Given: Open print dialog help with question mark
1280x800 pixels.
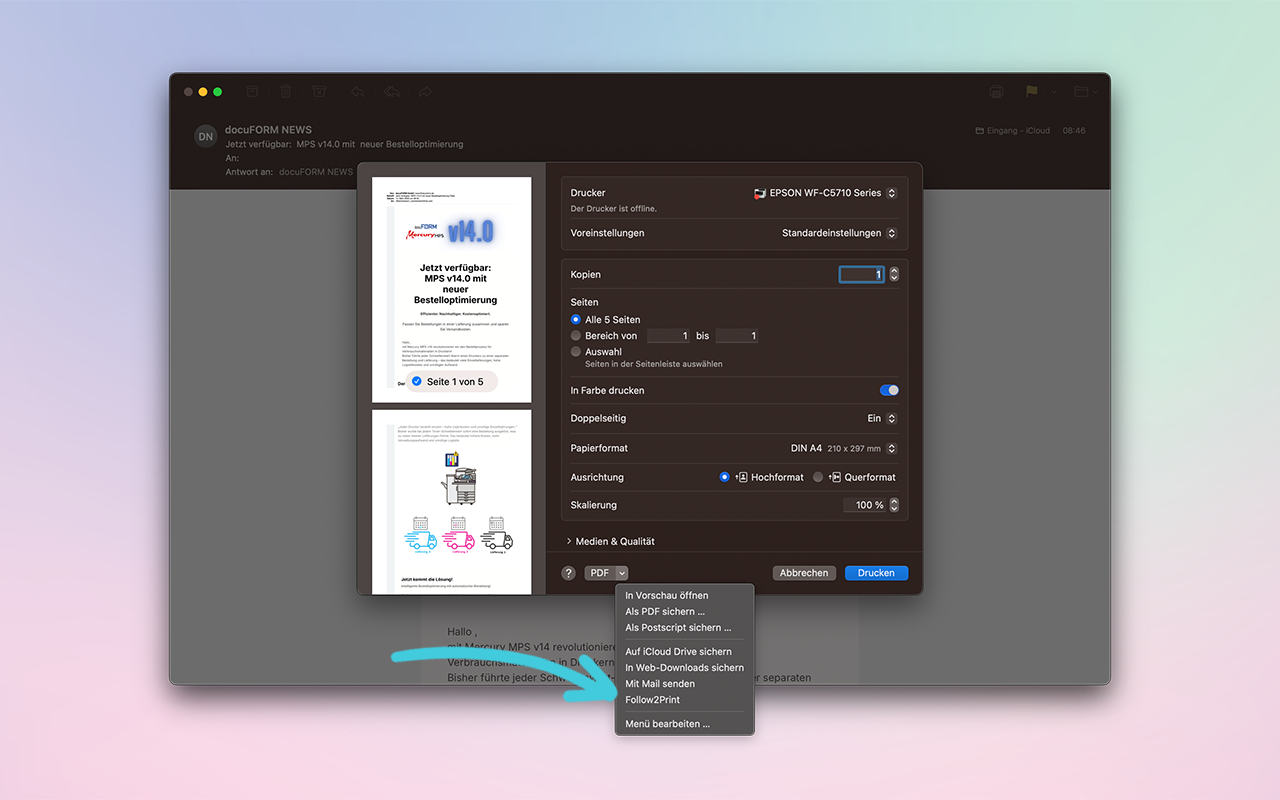Looking at the screenshot, I should click(568, 573).
